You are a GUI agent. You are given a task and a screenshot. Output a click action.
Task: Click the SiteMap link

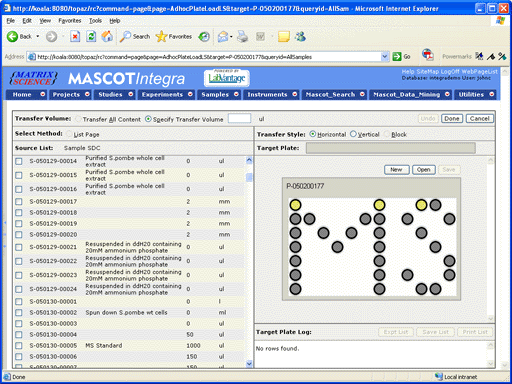coord(428,72)
